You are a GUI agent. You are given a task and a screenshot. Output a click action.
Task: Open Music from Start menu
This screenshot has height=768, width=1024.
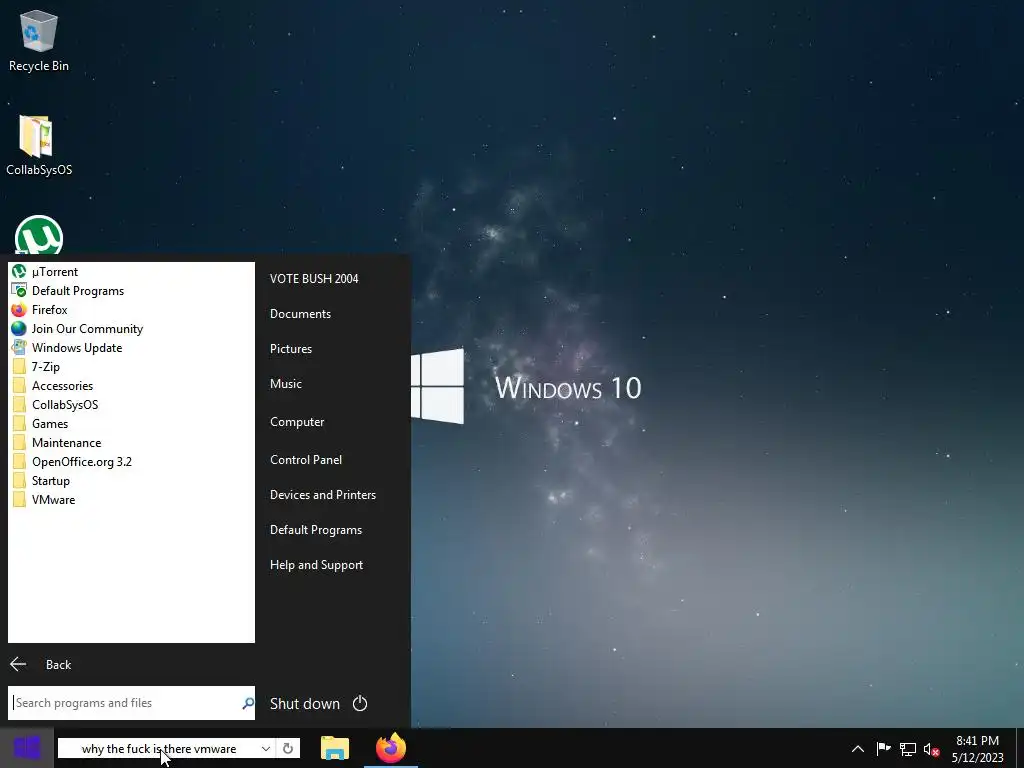click(285, 383)
